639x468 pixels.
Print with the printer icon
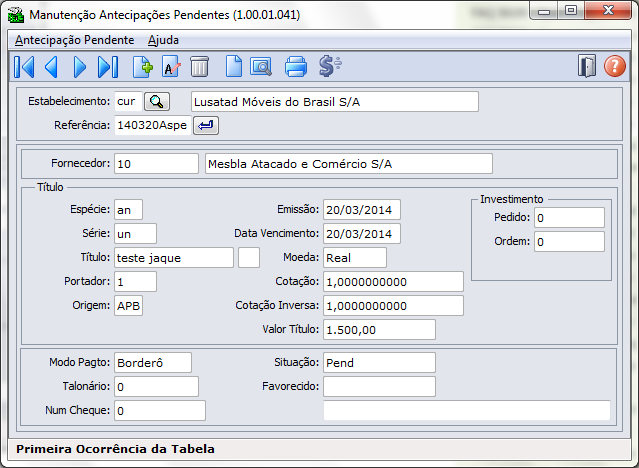tap(295, 67)
